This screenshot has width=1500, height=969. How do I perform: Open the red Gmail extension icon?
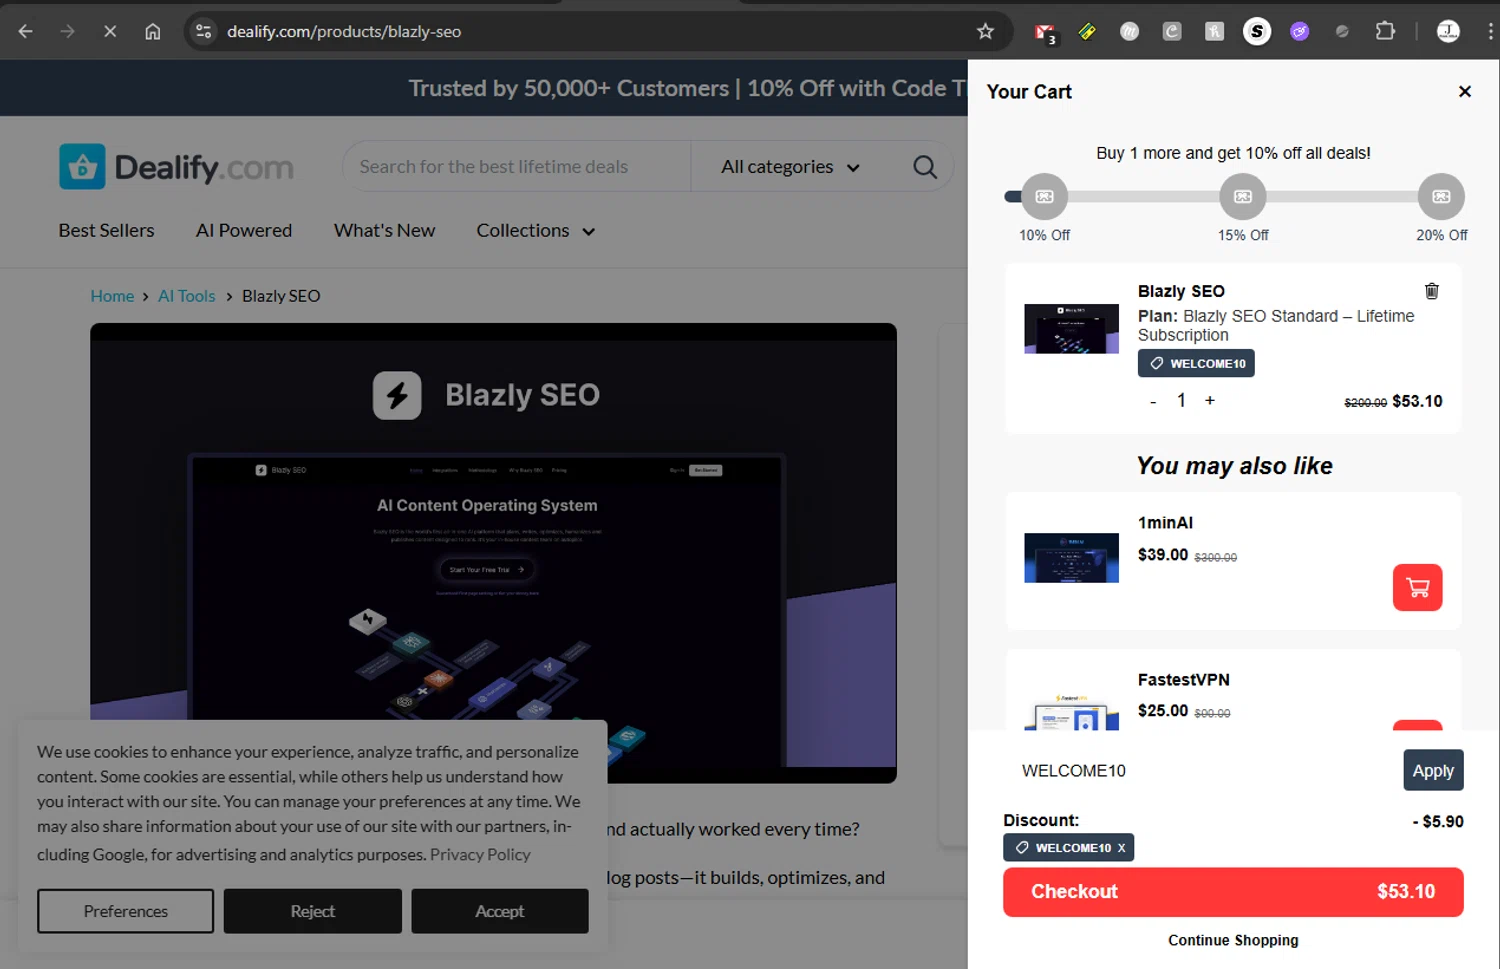point(1045,32)
